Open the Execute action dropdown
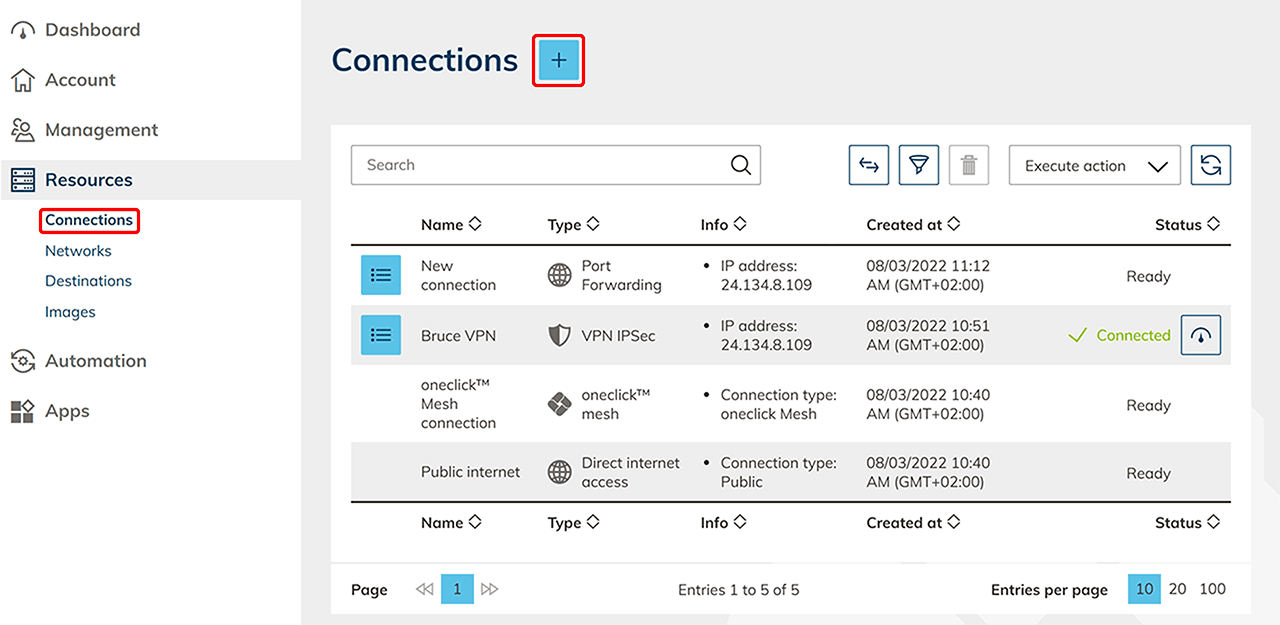This screenshot has height=625, width=1280. (x=1094, y=166)
